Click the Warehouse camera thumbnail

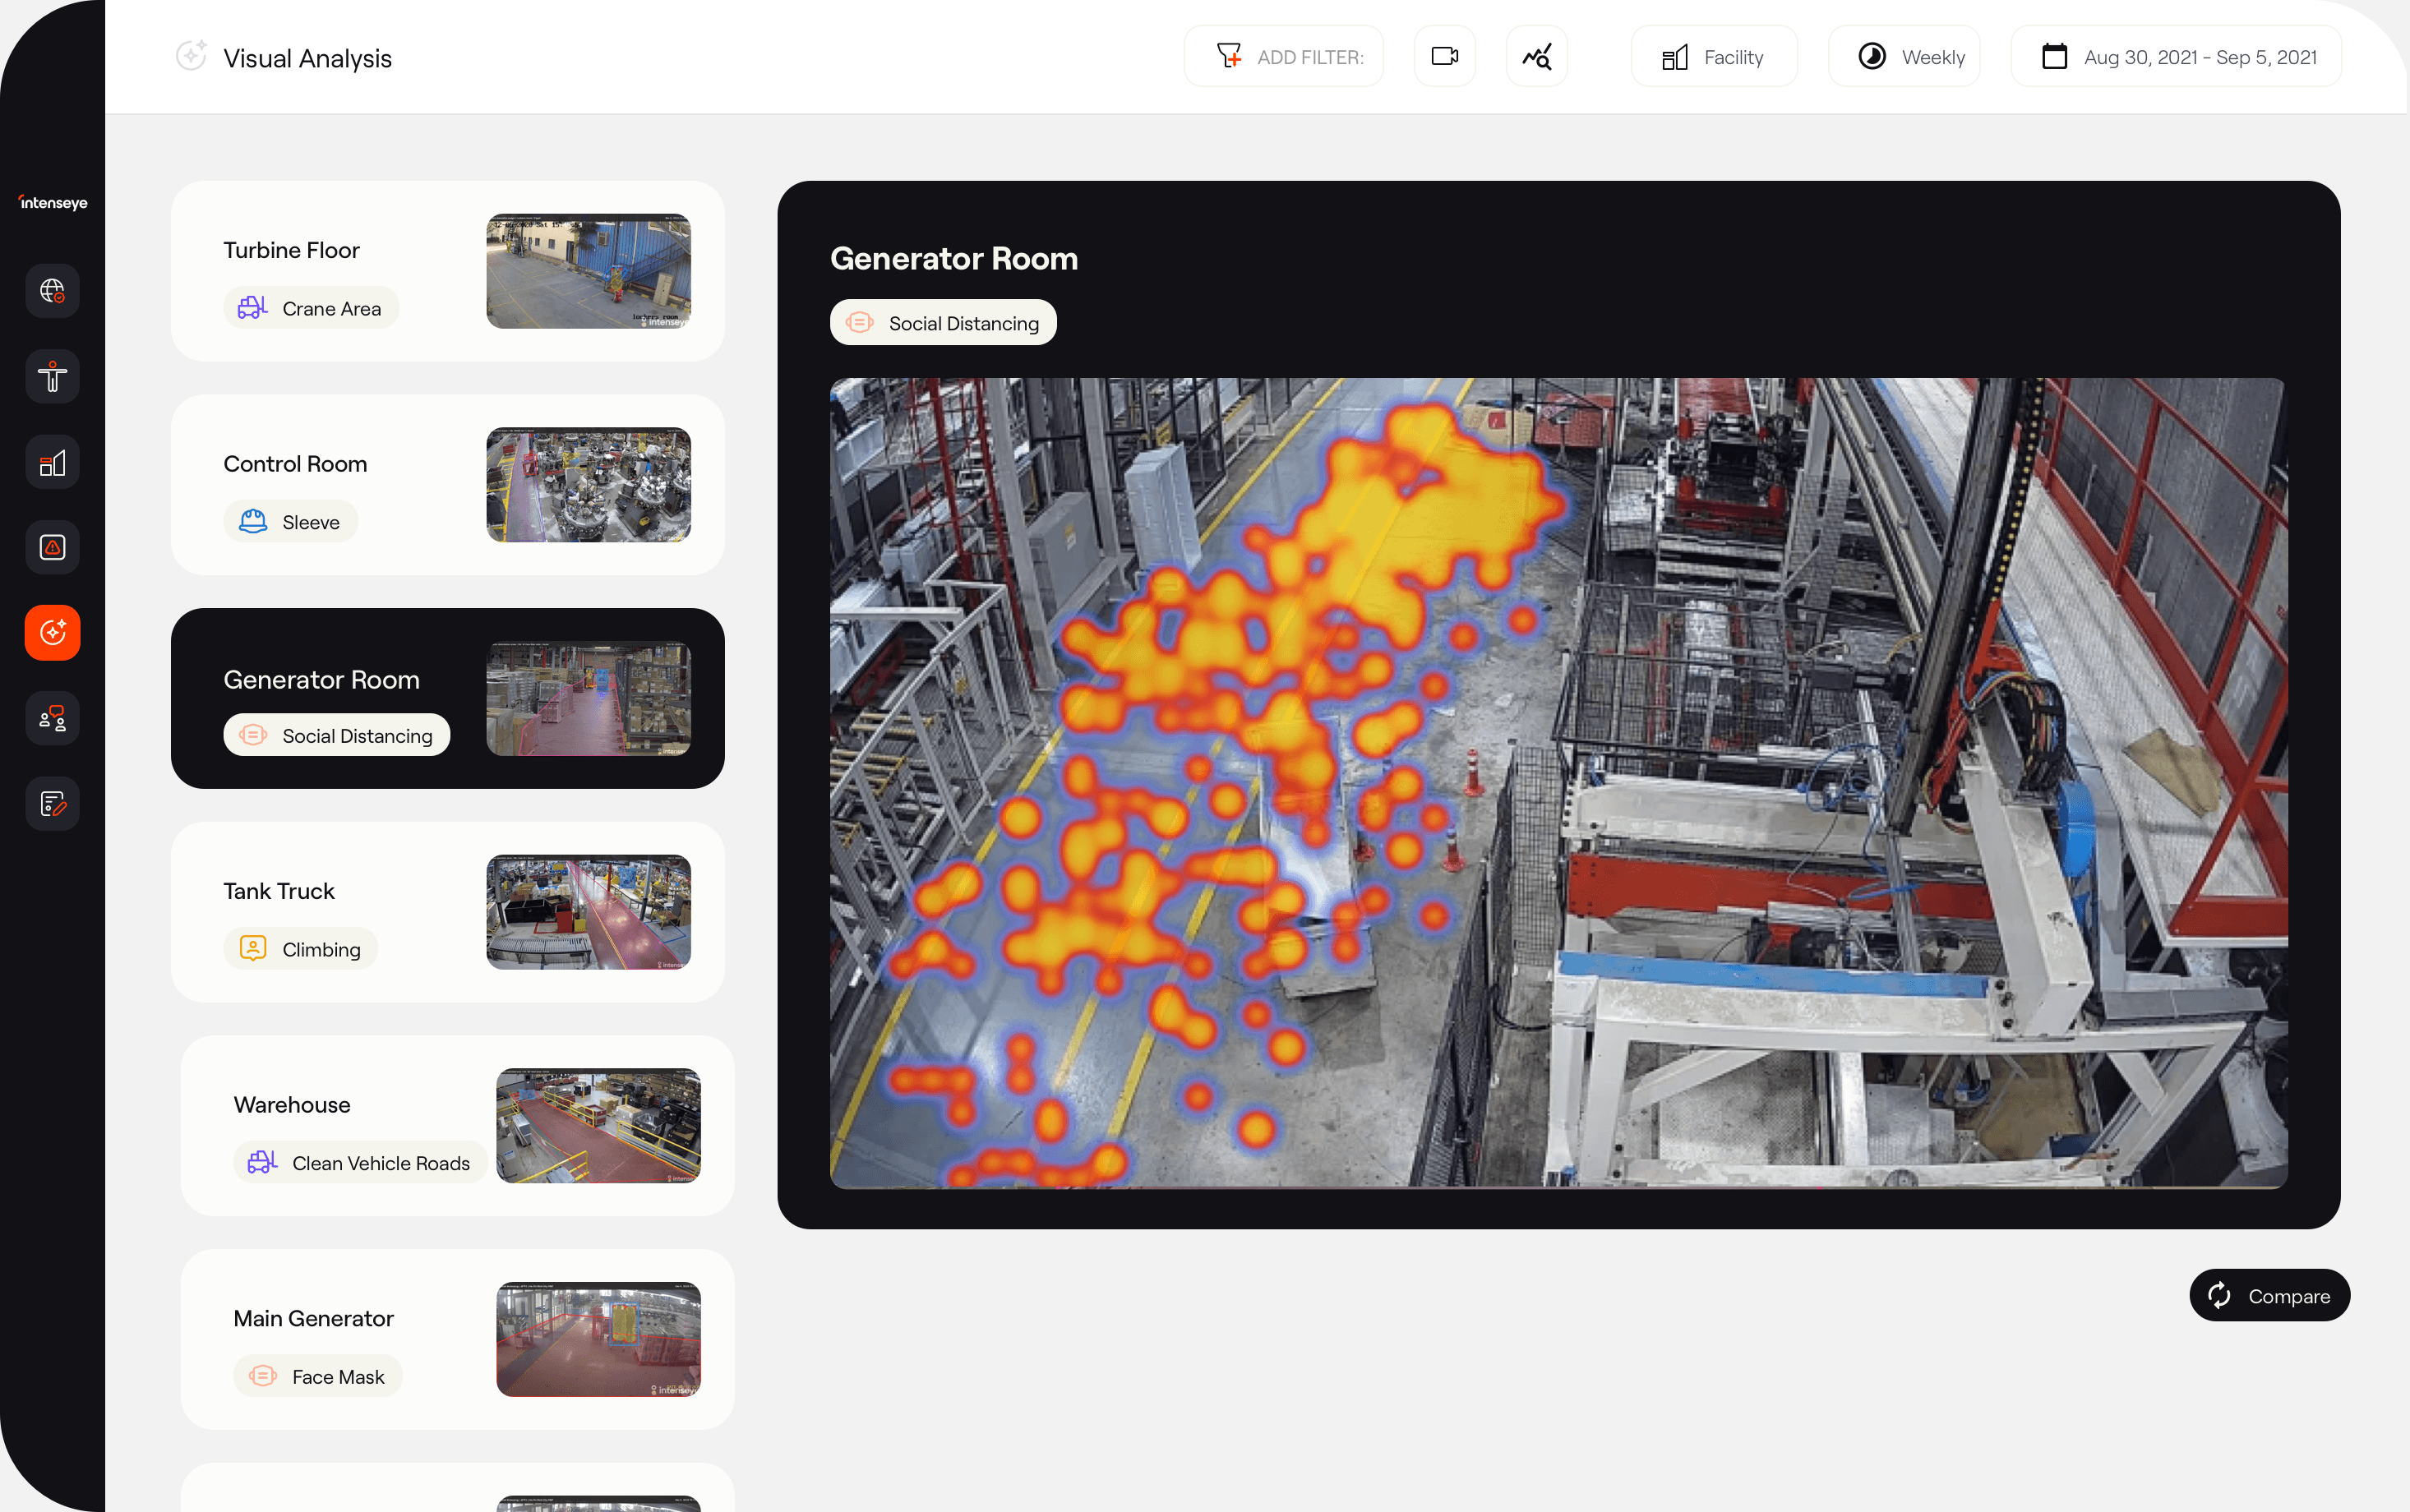point(598,1126)
